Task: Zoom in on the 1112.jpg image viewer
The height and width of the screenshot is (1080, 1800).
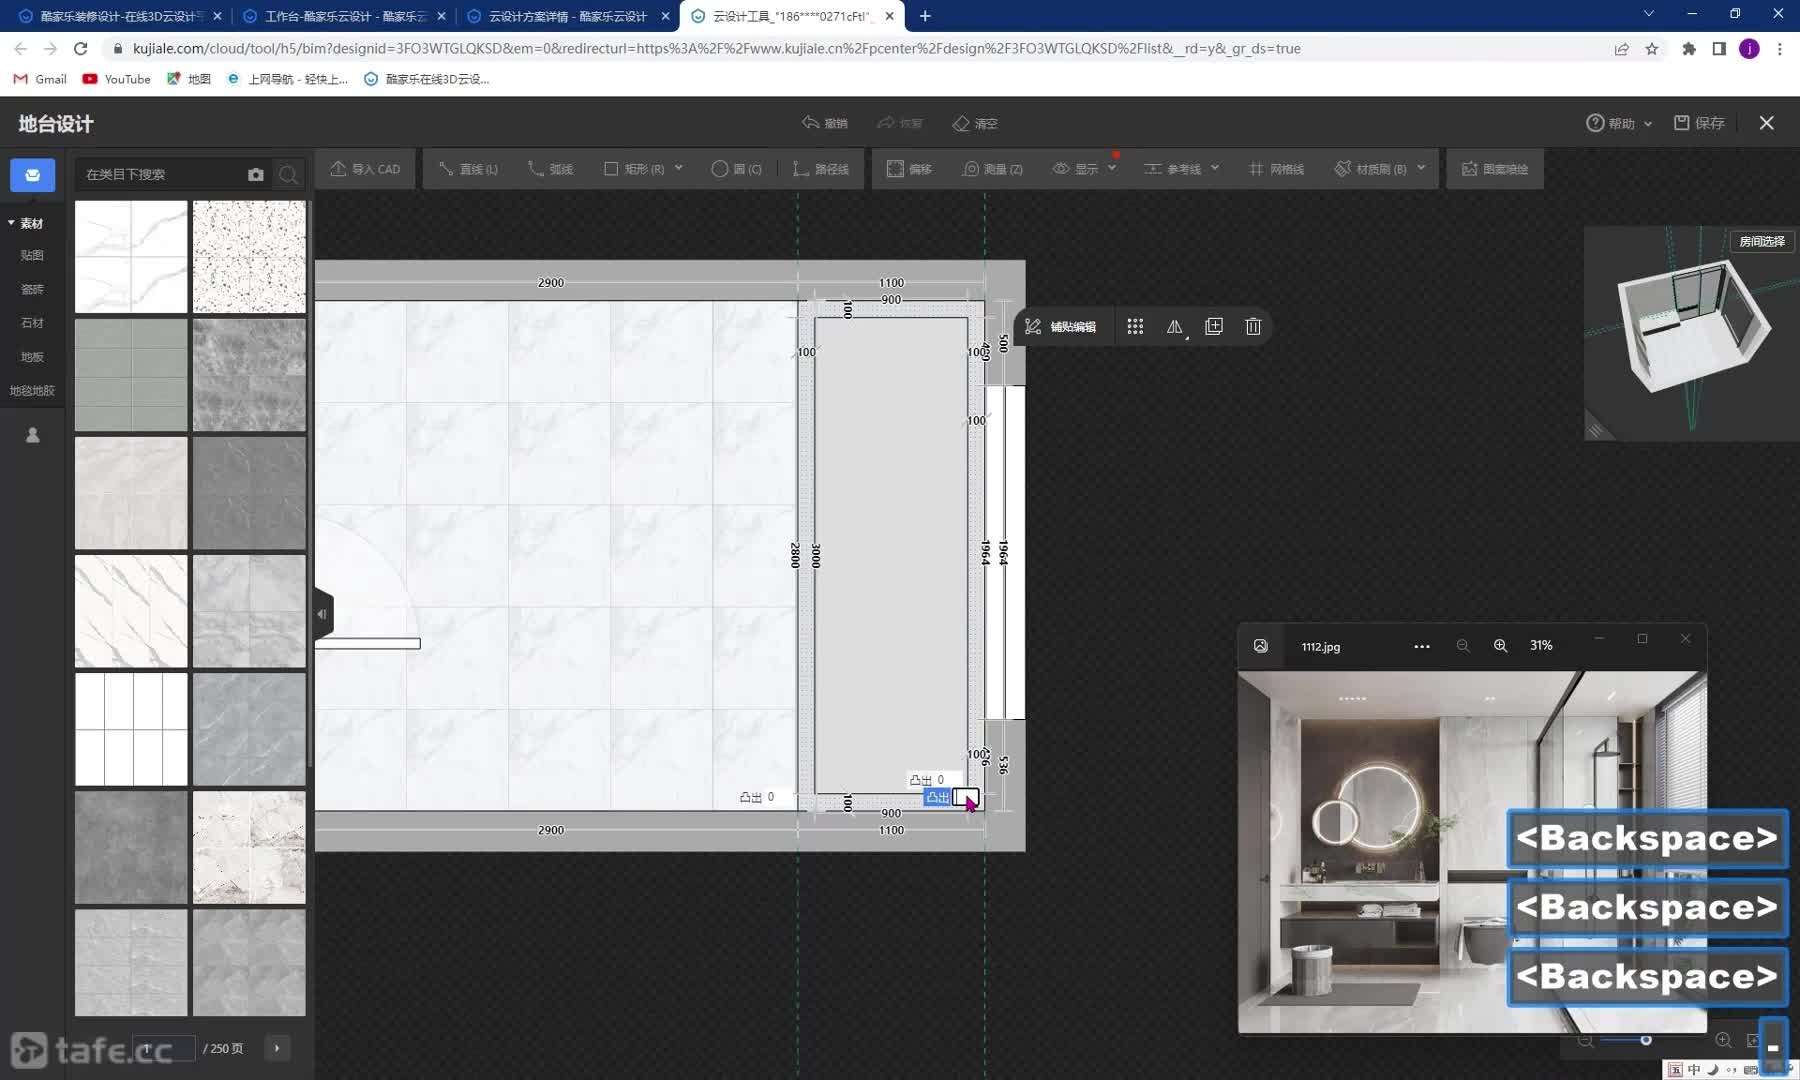Action: click(x=1500, y=646)
